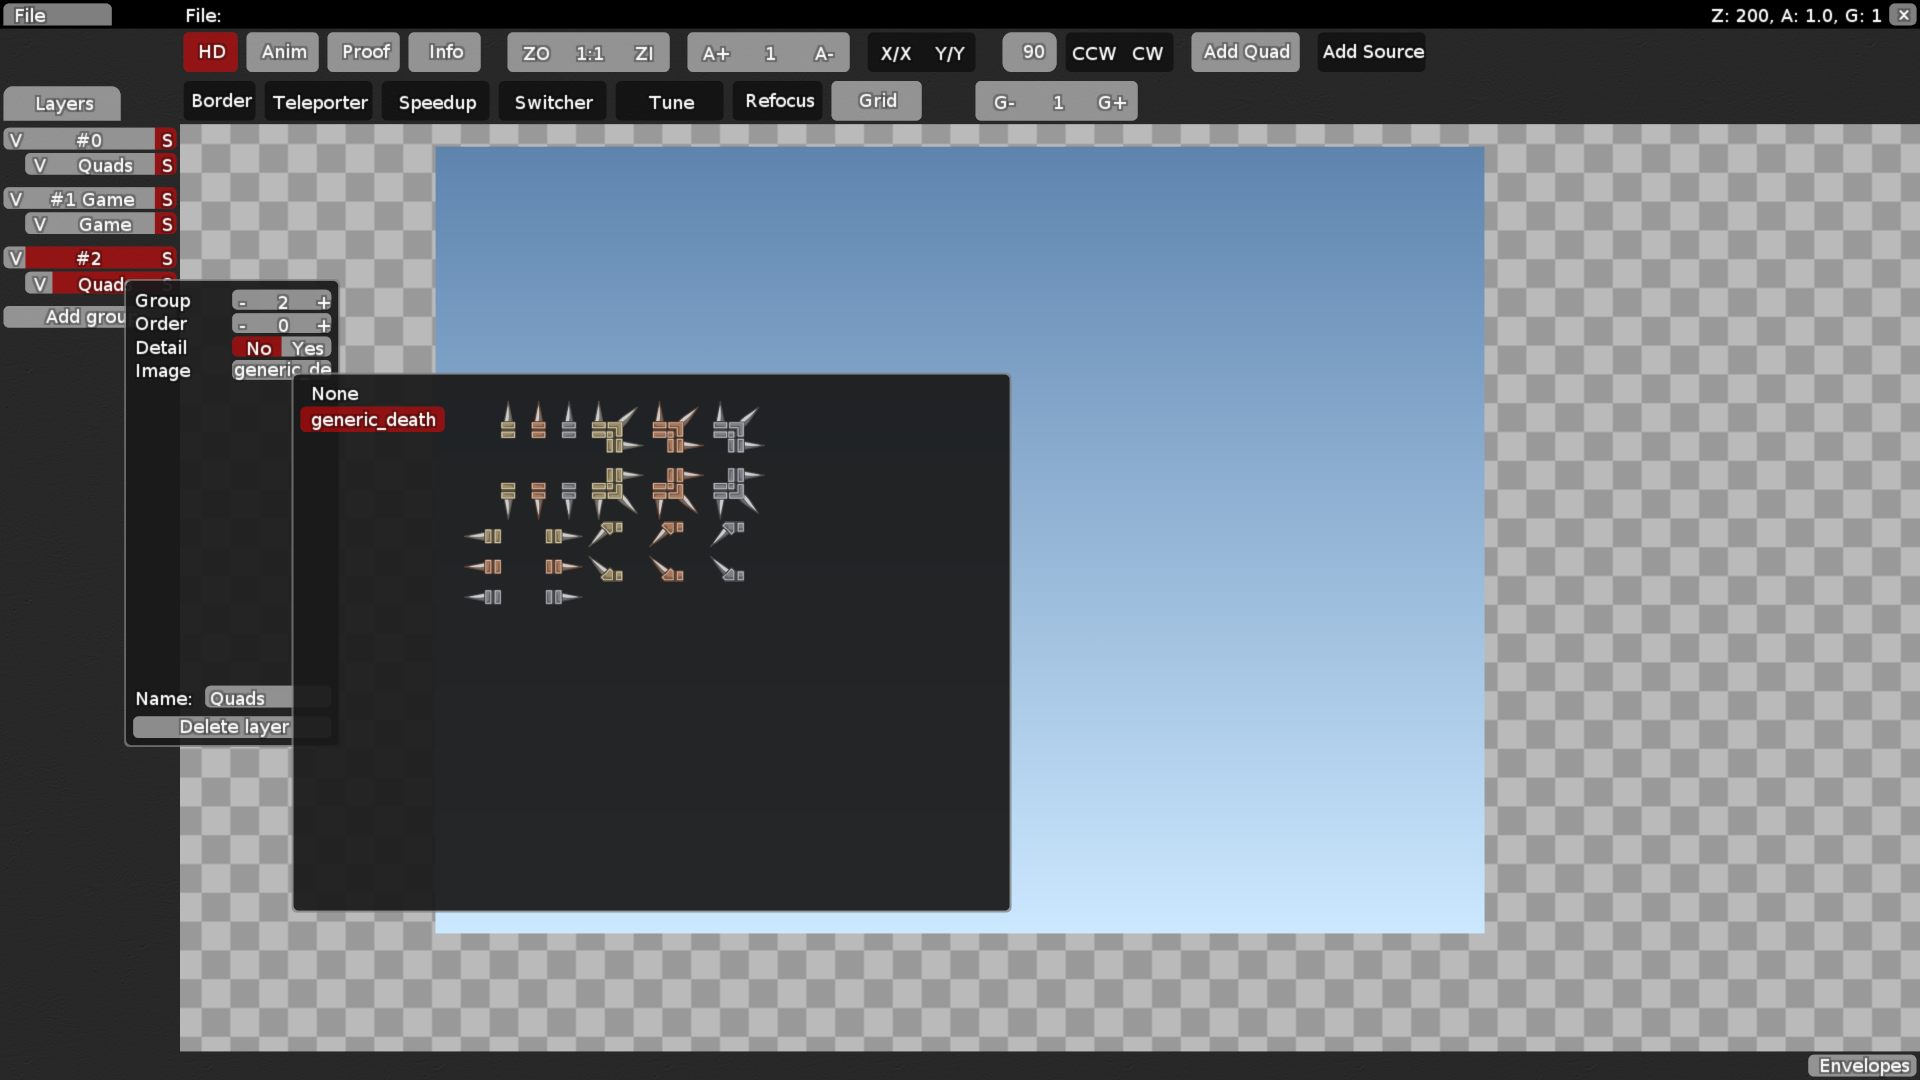Click the Delete layer button
Image resolution: width=1920 pixels, height=1080 pixels.
235,726
